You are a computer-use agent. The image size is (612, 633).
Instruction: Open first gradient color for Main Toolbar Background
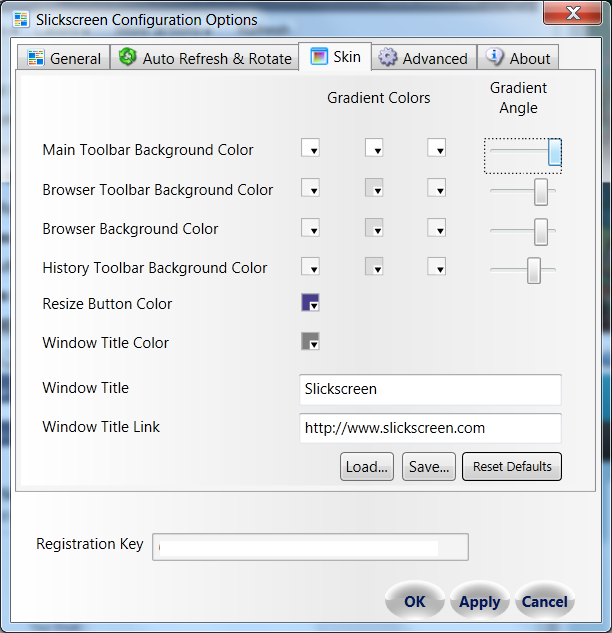tap(310, 148)
